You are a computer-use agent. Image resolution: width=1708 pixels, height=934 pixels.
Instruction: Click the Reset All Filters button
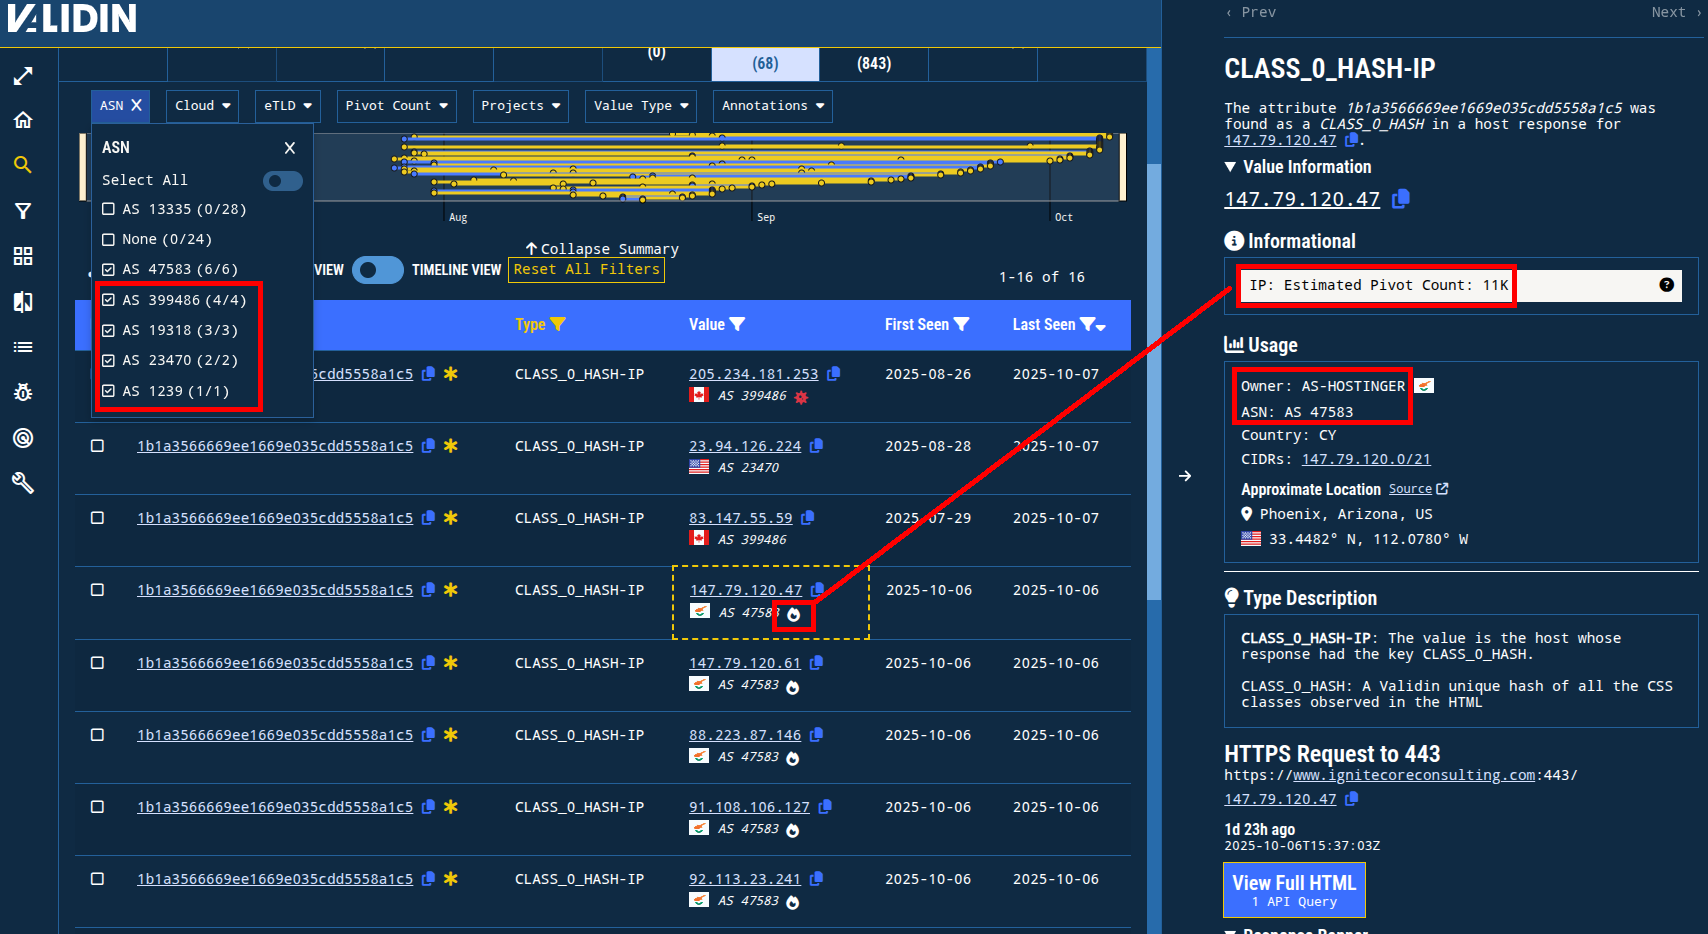(x=586, y=269)
